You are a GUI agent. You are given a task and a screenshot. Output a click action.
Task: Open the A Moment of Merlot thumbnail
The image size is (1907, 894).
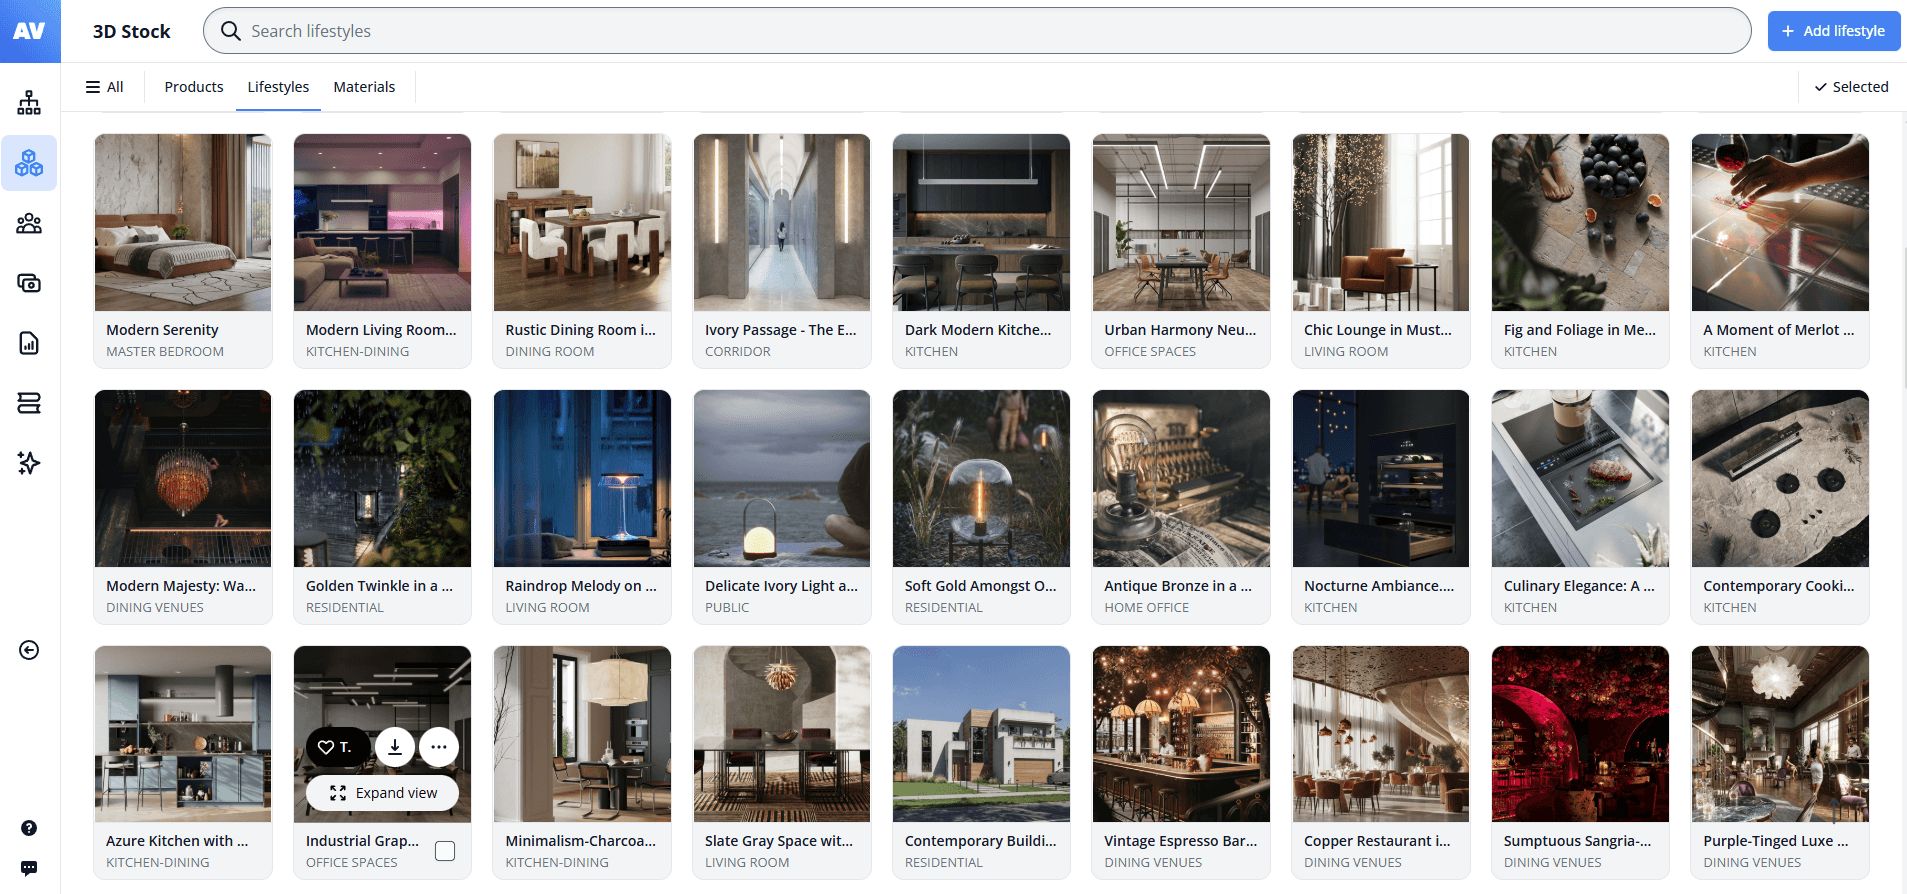(x=1780, y=223)
